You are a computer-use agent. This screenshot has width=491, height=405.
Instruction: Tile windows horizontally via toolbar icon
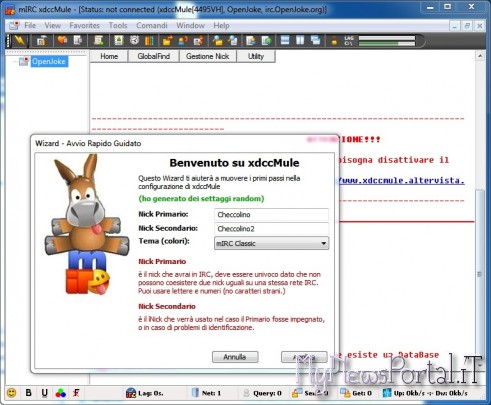pos(285,40)
